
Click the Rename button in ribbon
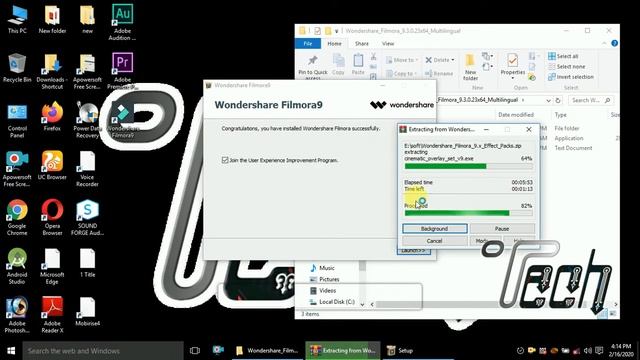tap(439, 73)
